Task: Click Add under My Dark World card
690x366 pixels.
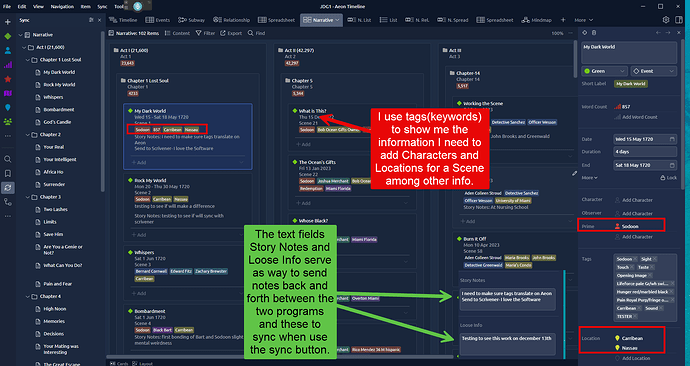Action: (139, 162)
